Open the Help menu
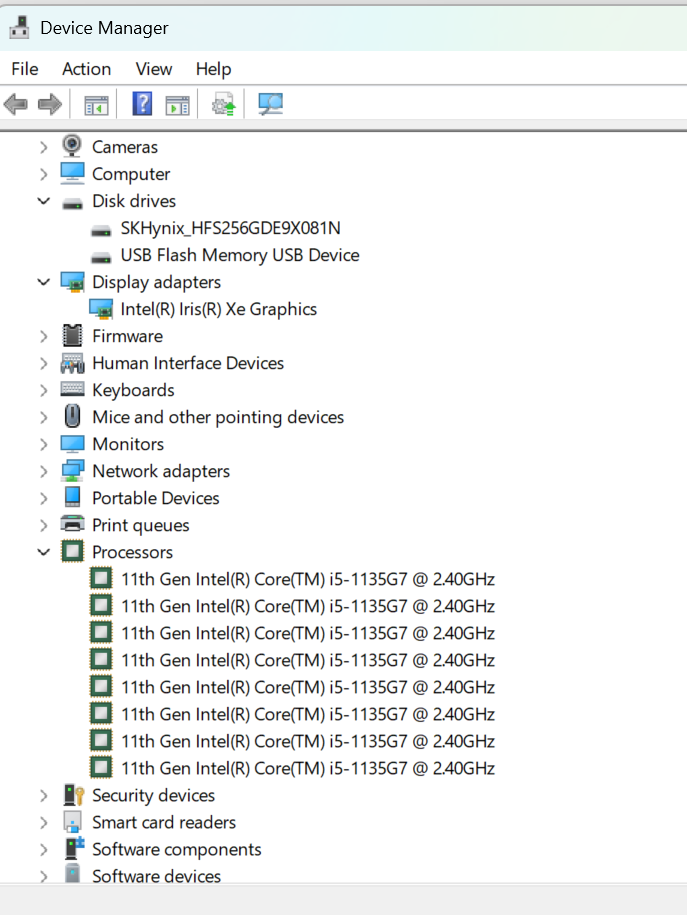This screenshot has width=687, height=915. (x=214, y=69)
